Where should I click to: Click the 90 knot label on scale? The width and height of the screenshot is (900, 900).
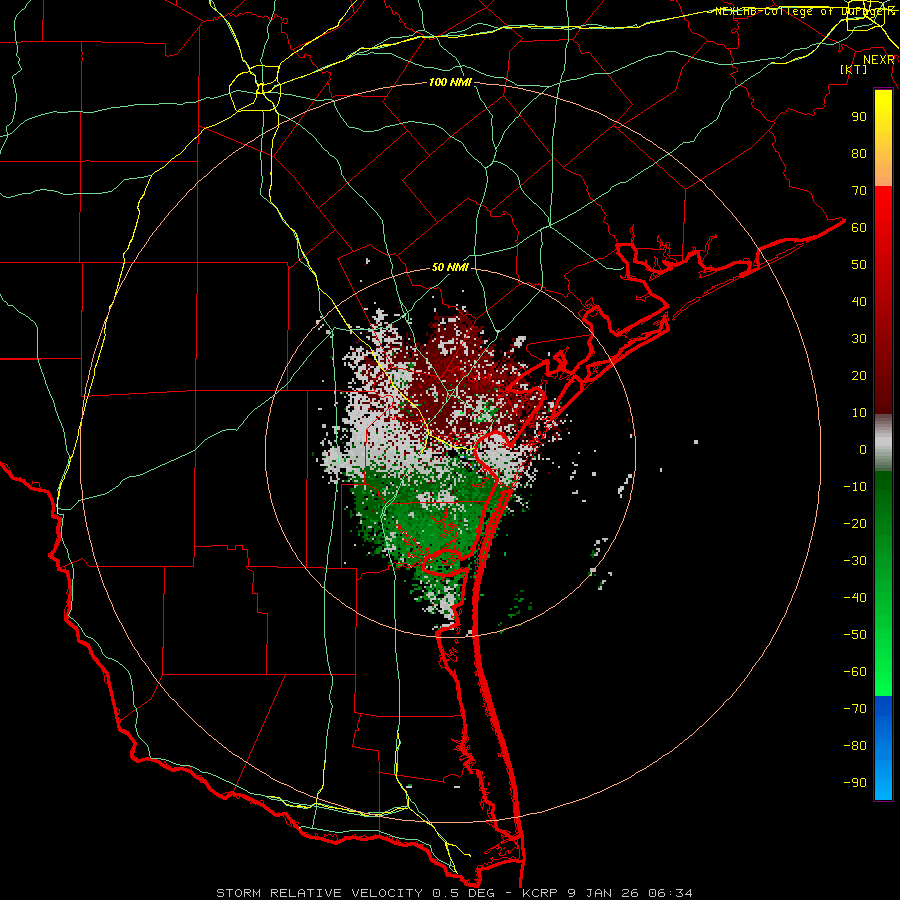[x=859, y=117]
